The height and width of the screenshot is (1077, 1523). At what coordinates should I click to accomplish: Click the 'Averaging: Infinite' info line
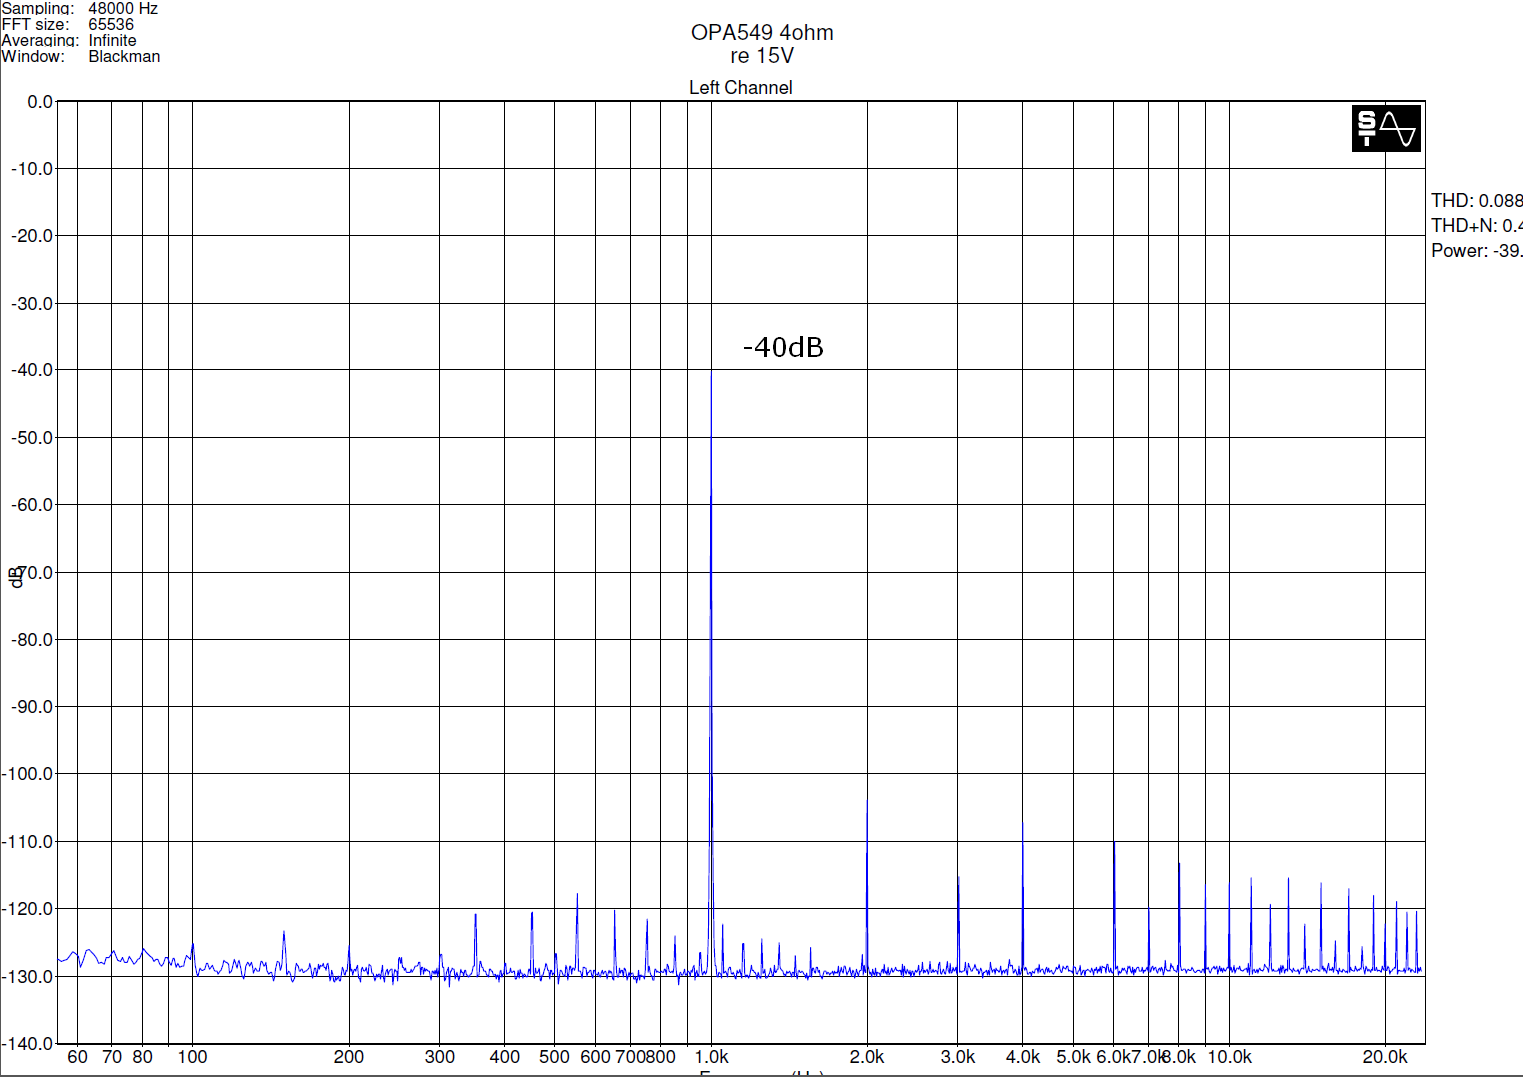click(69, 40)
